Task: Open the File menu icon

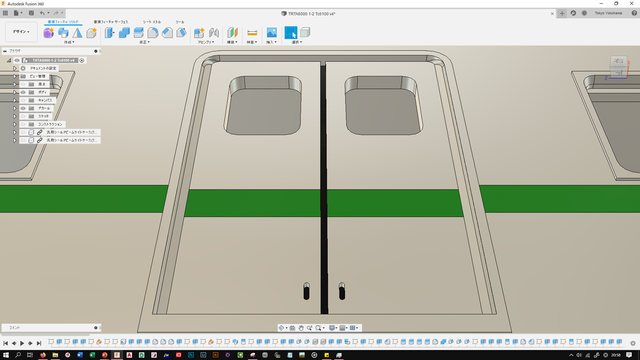Action: tap(16, 13)
